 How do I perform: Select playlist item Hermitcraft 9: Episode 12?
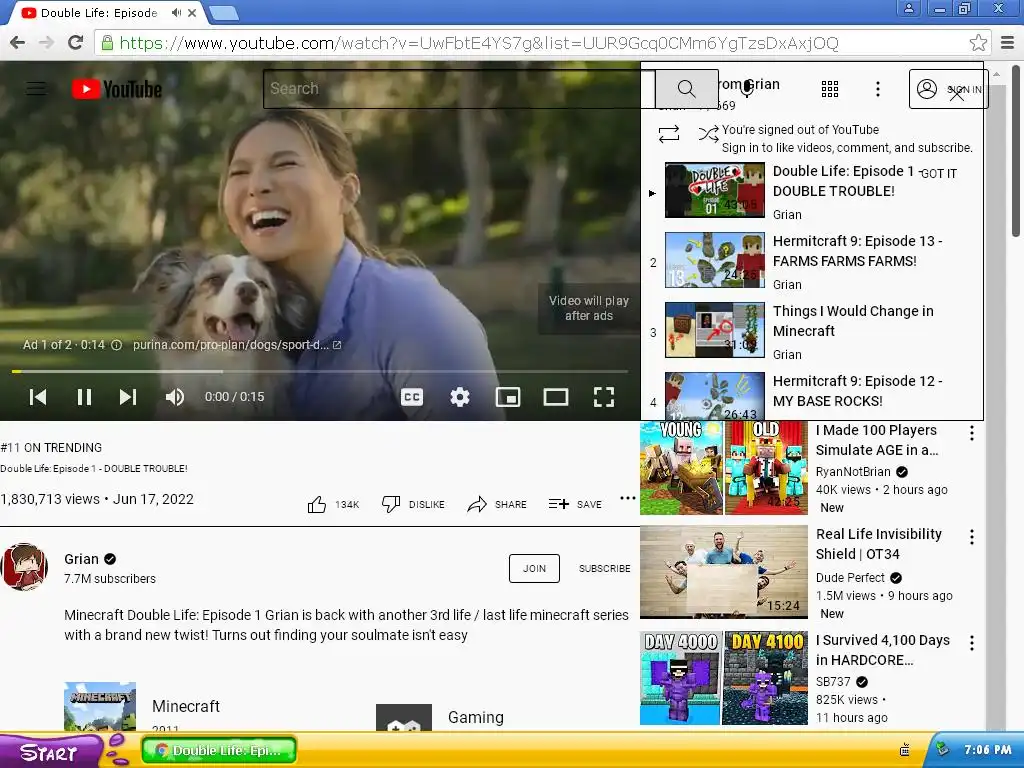coord(812,394)
